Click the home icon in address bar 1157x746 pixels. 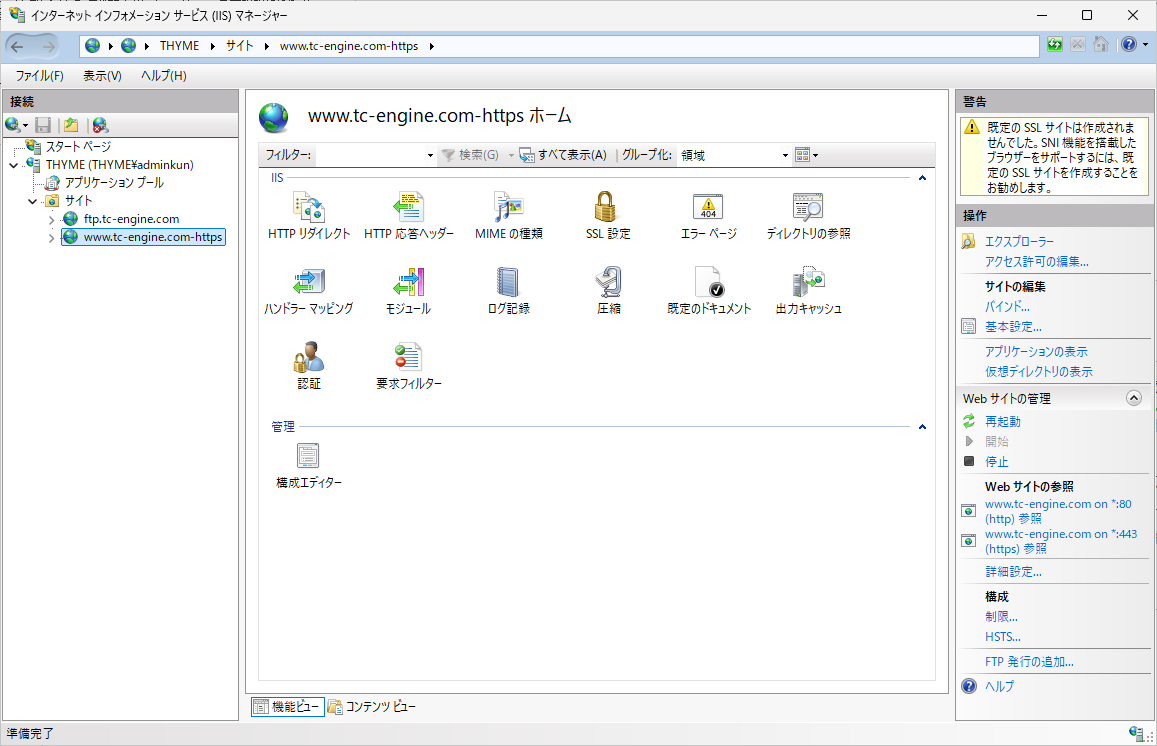(x=1101, y=45)
